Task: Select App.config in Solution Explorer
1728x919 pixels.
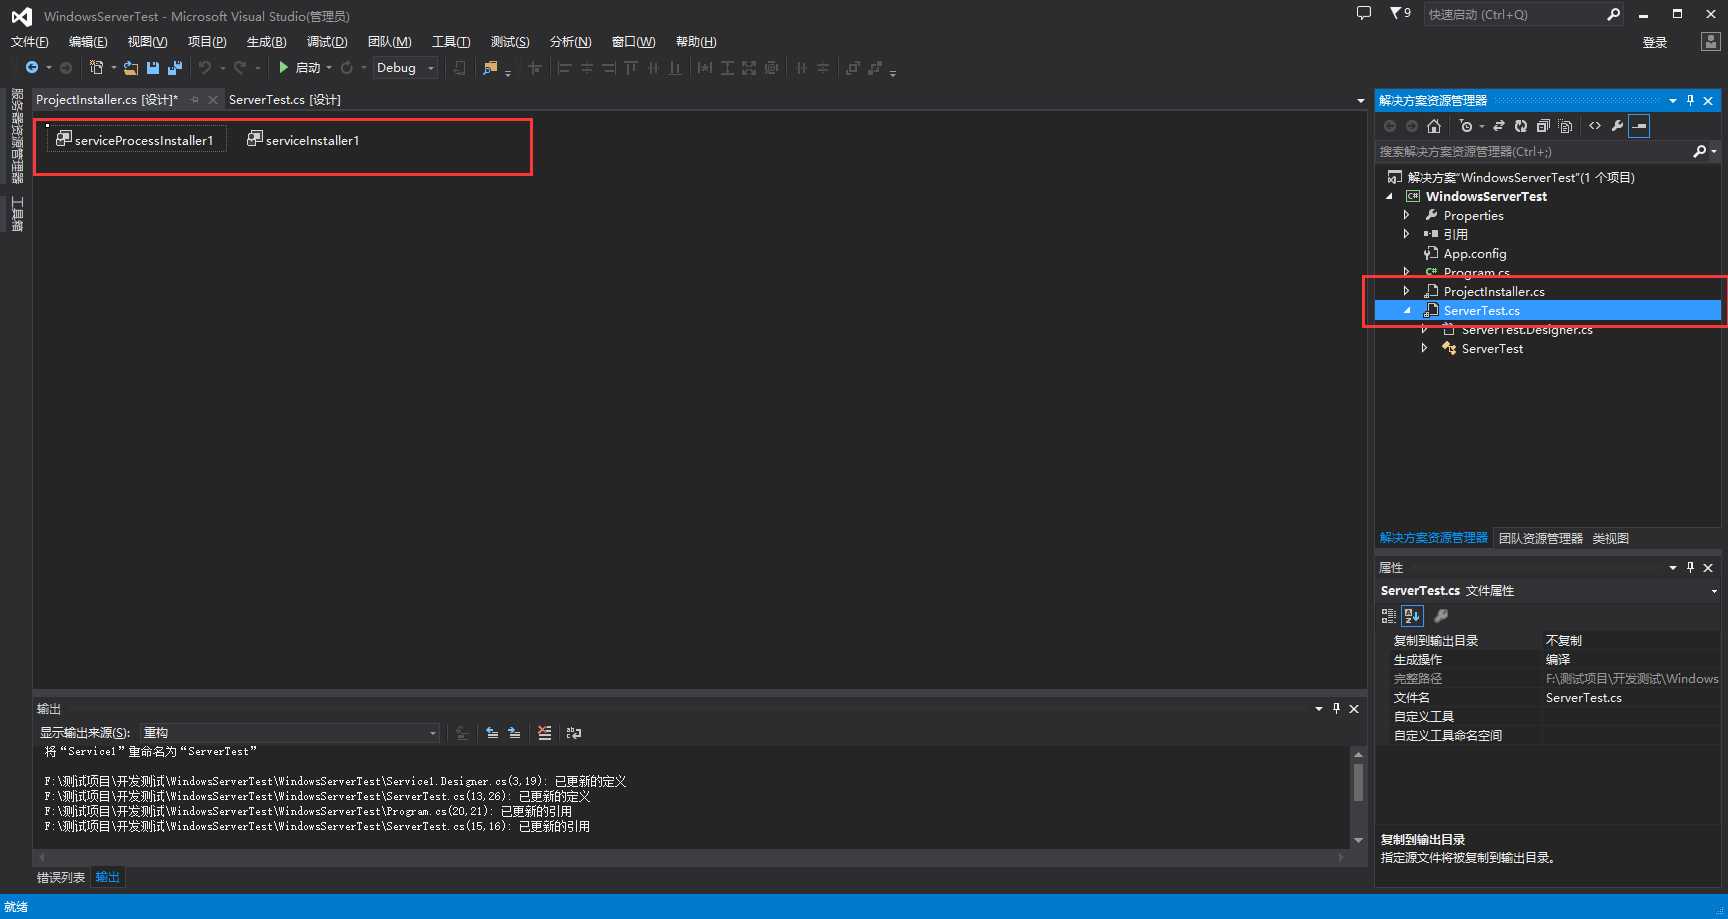Action: coord(1474,254)
